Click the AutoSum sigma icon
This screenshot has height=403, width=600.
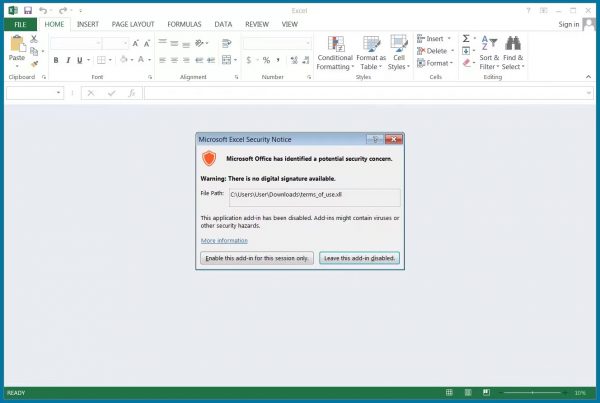(466, 39)
